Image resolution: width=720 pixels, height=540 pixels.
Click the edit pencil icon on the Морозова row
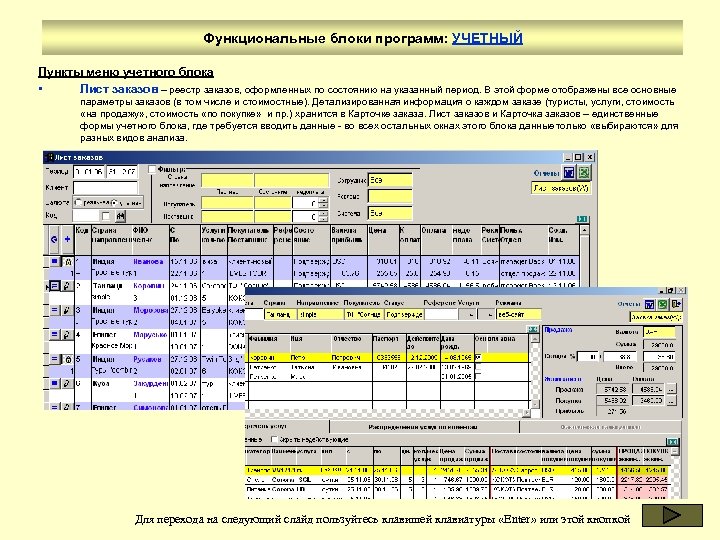pyautogui.click(x=67, y=310)
